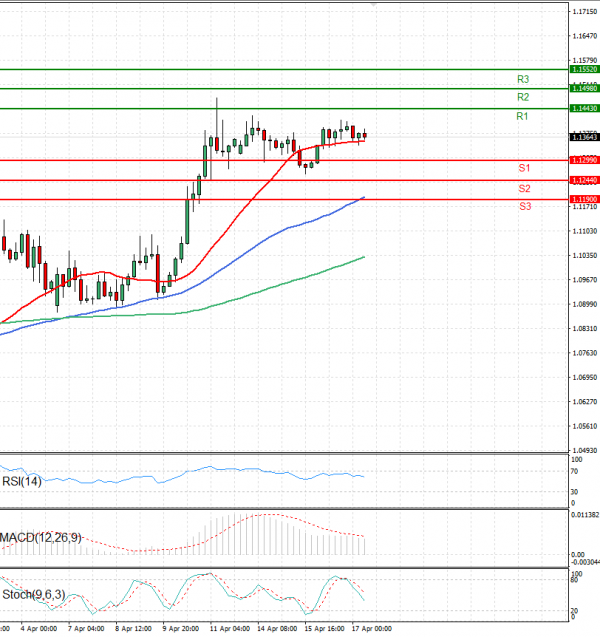The width and height of the screenshot is (600, 637).
Task: Click the 8 Apr 12:00 time label
Action: [133, 630]
